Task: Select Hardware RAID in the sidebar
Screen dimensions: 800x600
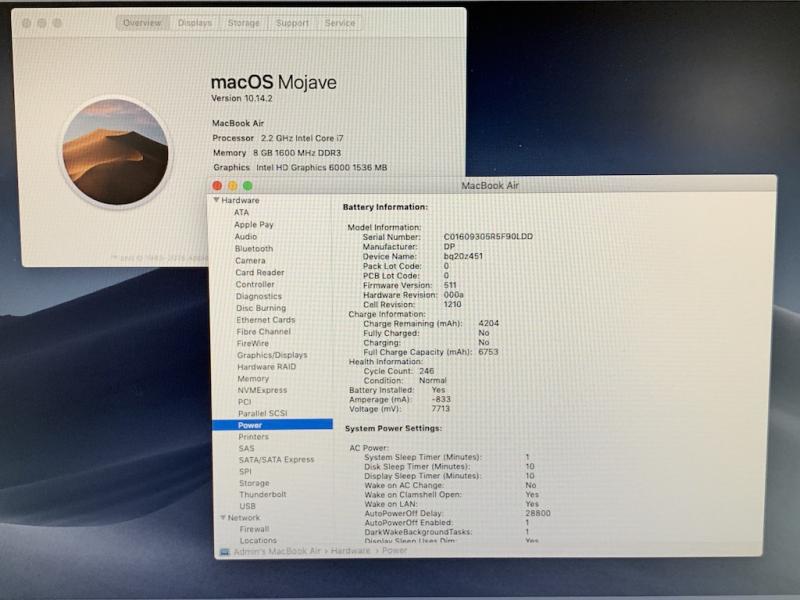Action: point(266,366)
